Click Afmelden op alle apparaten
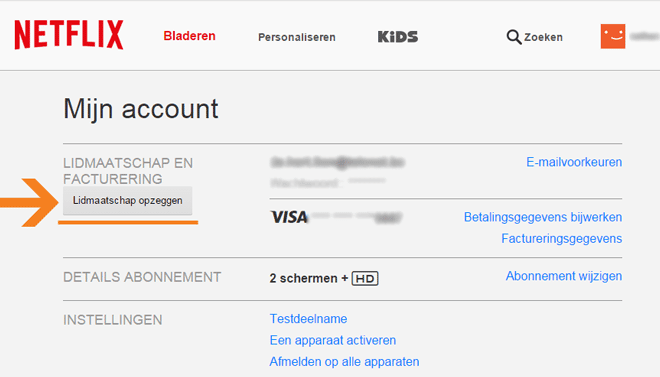 coord(344,361)
